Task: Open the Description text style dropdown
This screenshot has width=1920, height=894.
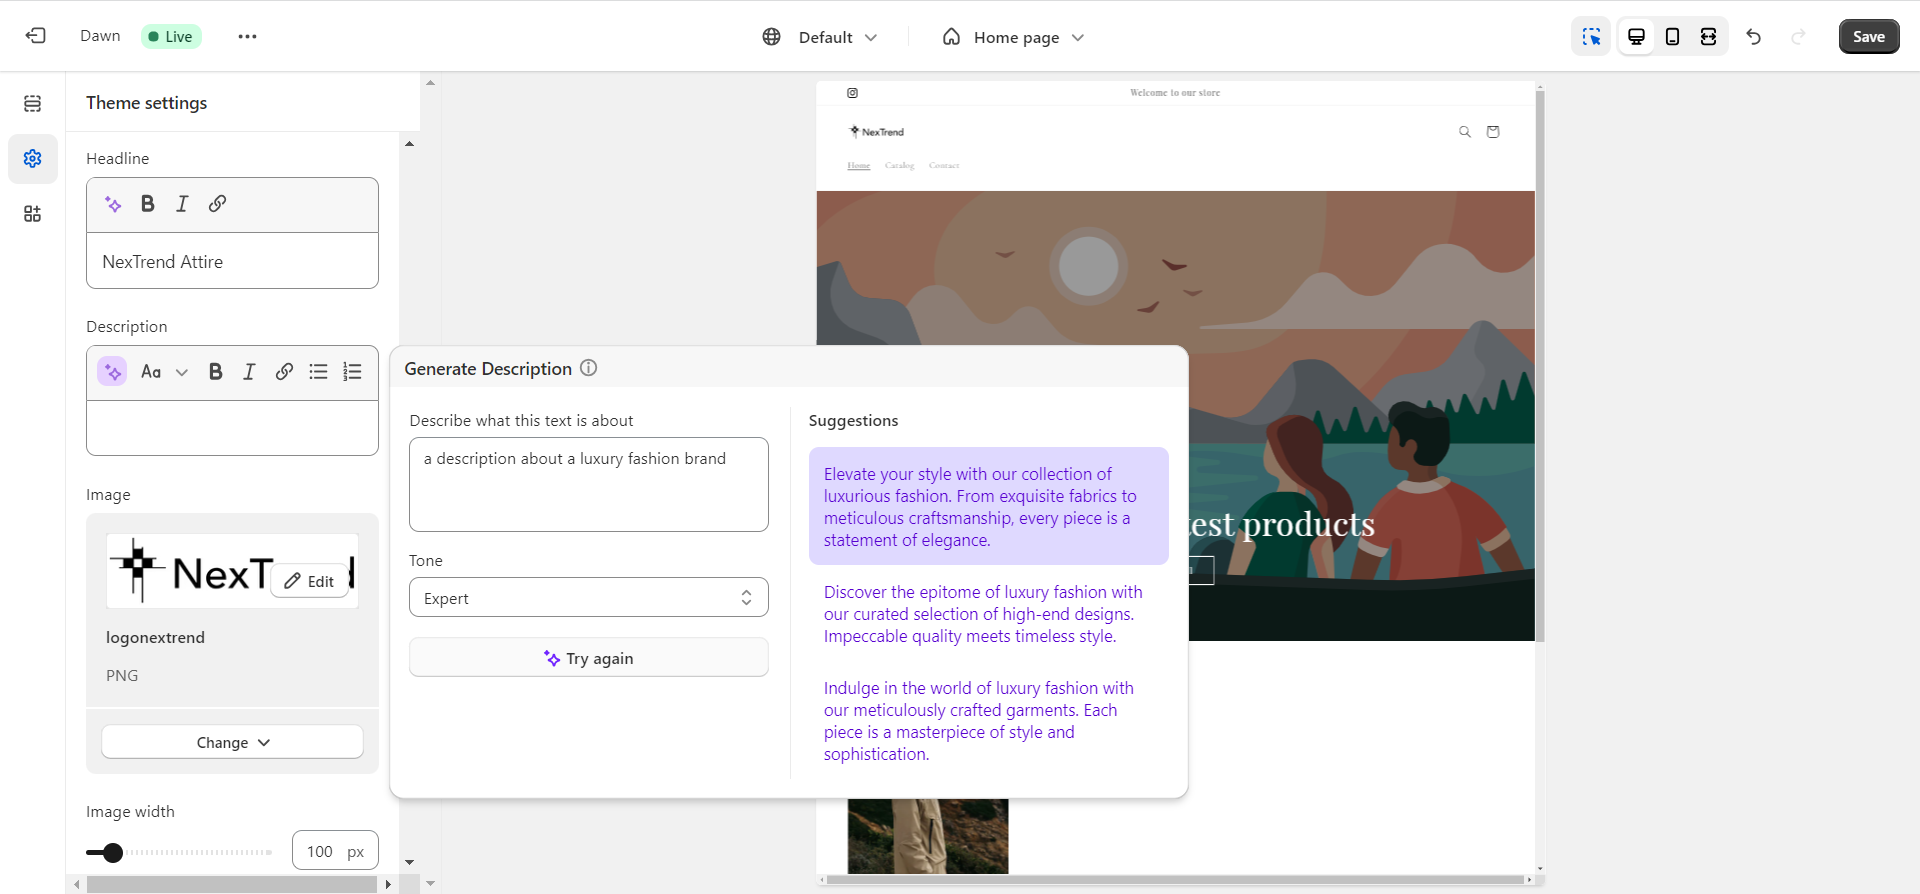Action: [165, 372]
